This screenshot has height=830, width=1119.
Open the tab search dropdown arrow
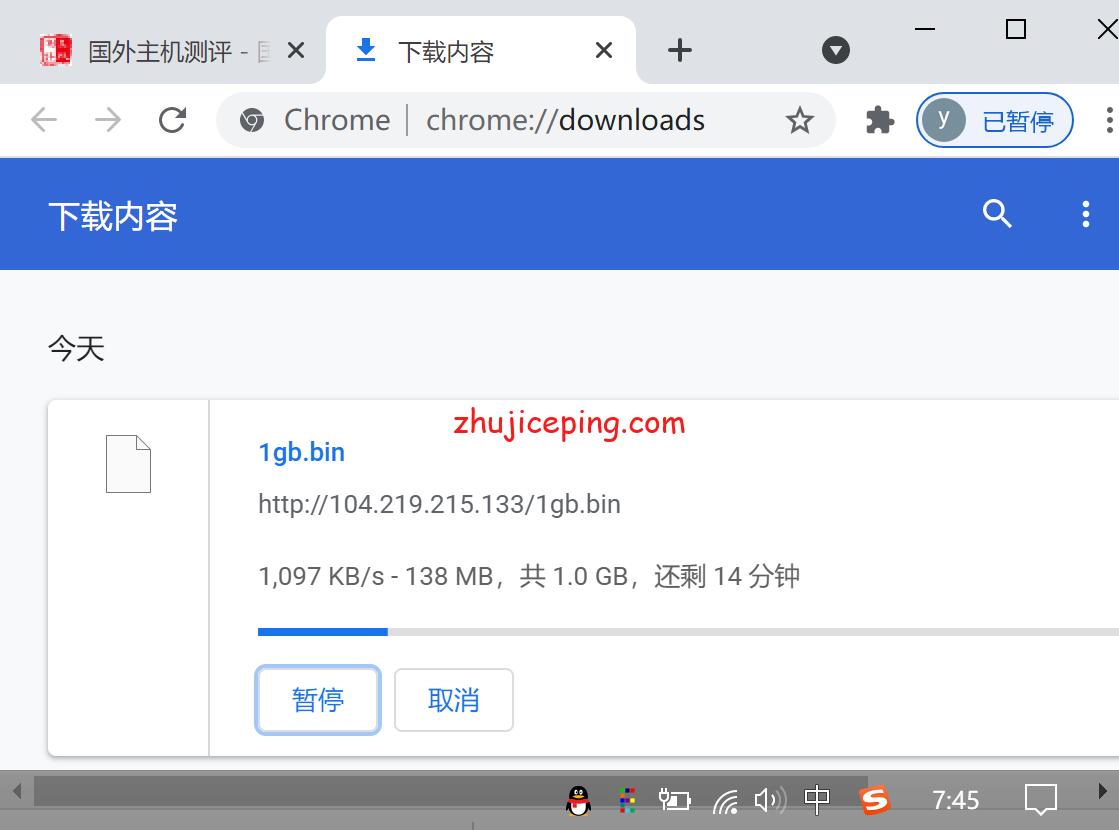pos(836,51)
